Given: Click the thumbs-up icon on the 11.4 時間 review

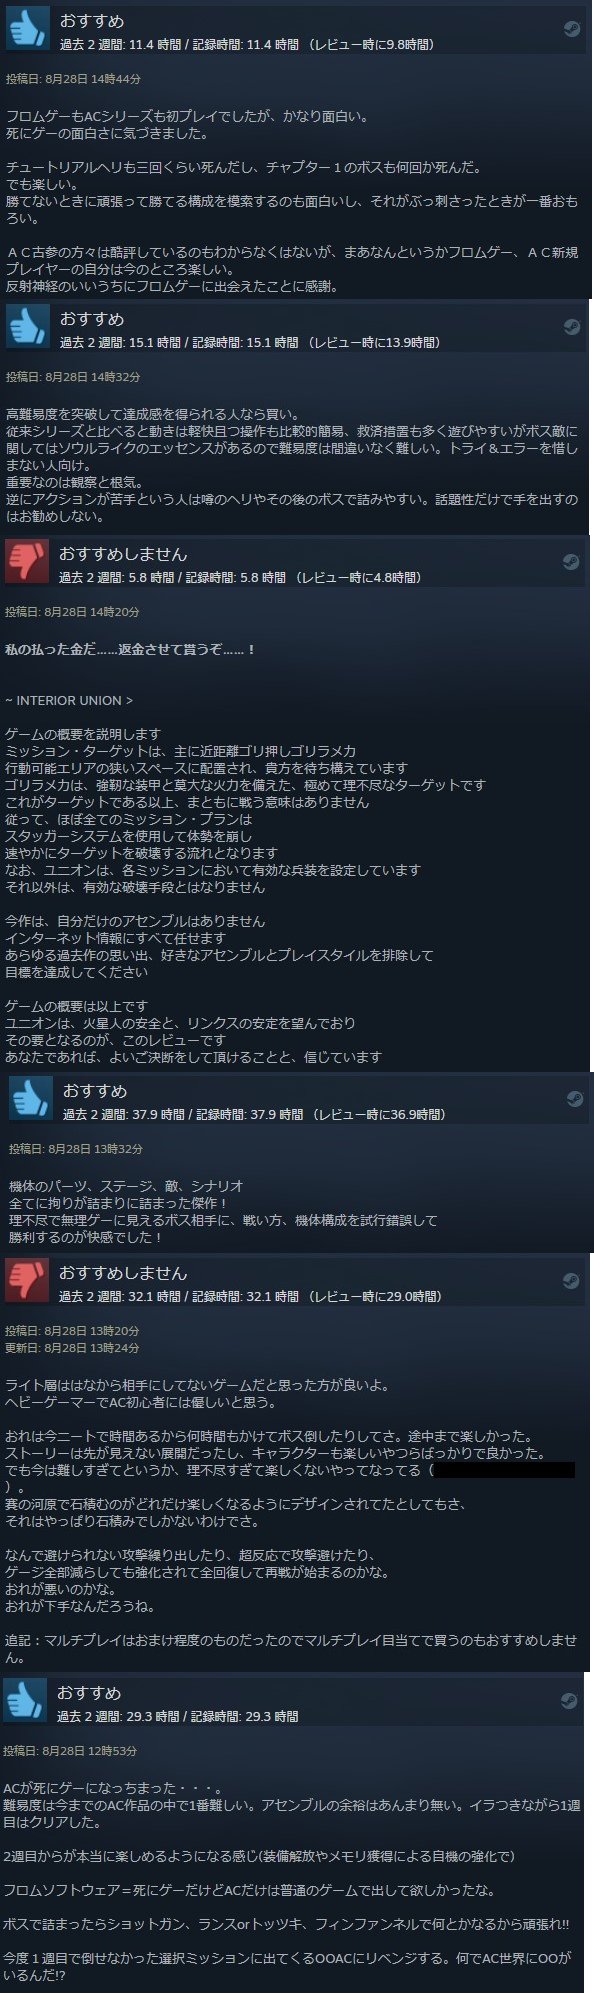Looking at the screenshot, I should pyautogui.click(x=27, y=28).
